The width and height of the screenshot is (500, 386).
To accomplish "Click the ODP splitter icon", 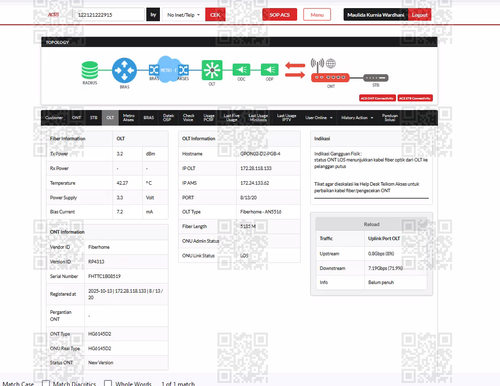I will point(269,70).
